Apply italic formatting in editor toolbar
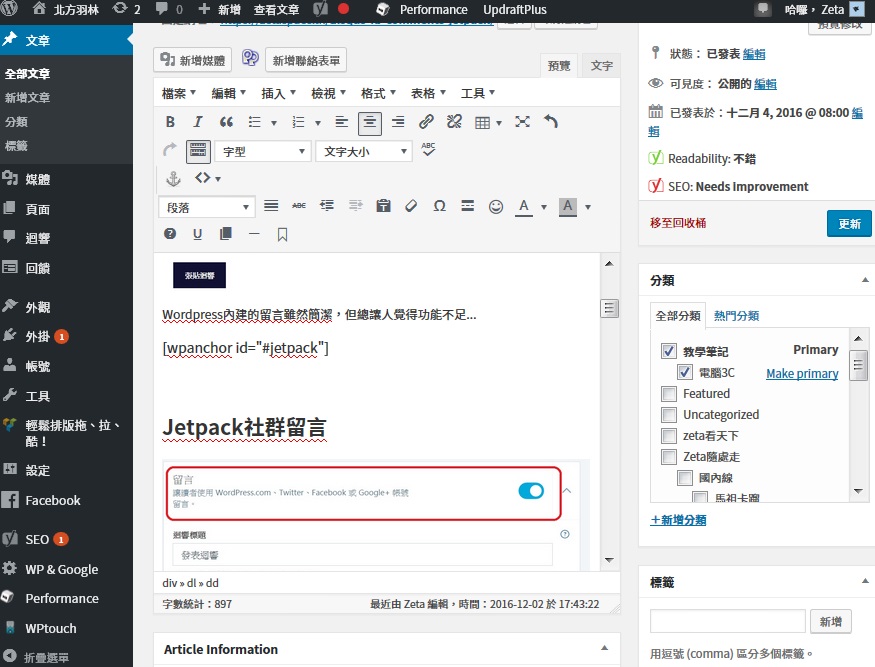This screenshot has height=667, width=875. [198, 122]
